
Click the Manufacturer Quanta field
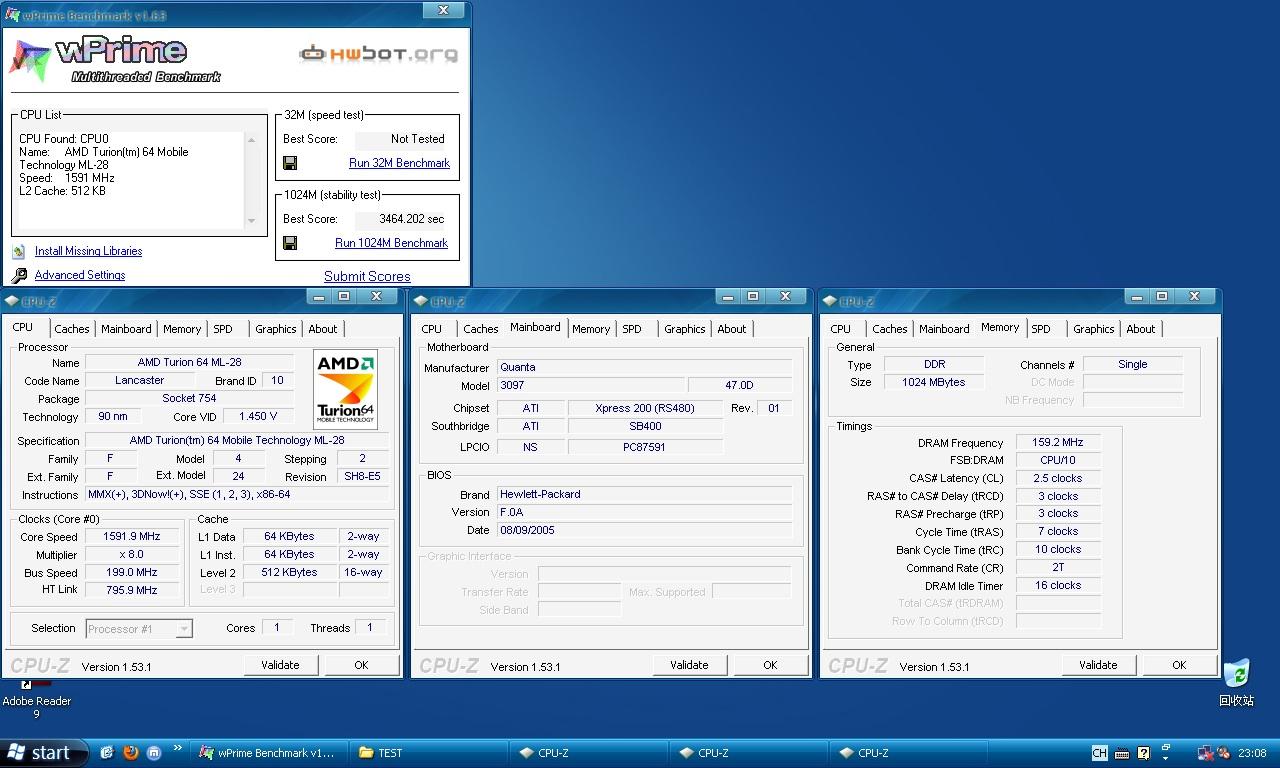pyautogui.click(x=644, y=367)
